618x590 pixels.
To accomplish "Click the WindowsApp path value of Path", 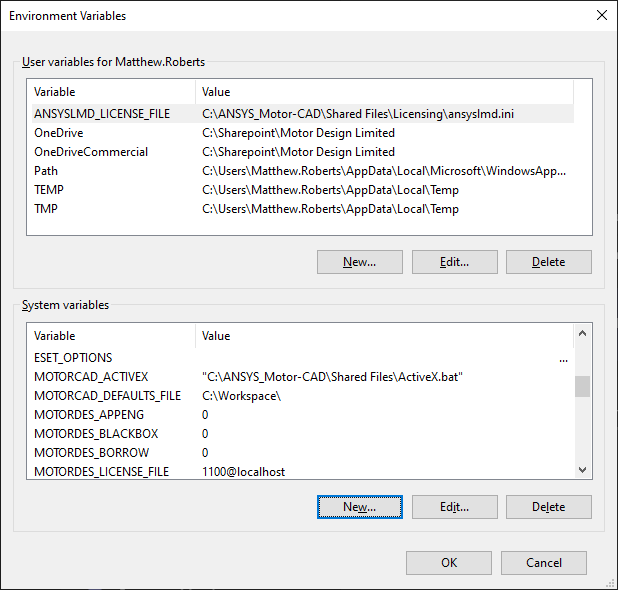I will click(x=384, y=171).
